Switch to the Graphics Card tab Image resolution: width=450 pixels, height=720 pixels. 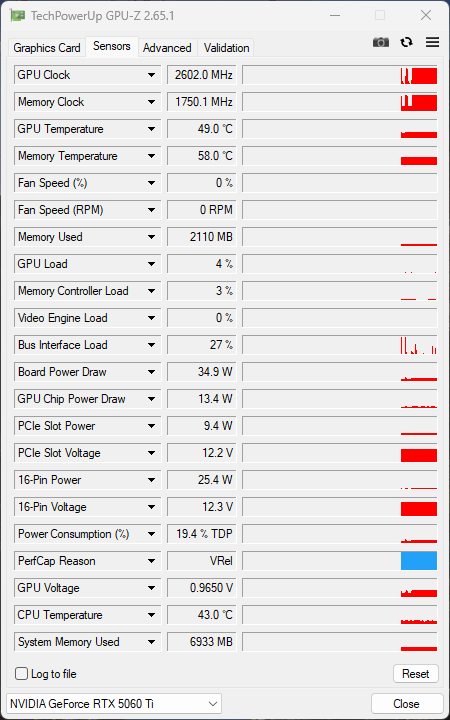click(x=47, y=48)
